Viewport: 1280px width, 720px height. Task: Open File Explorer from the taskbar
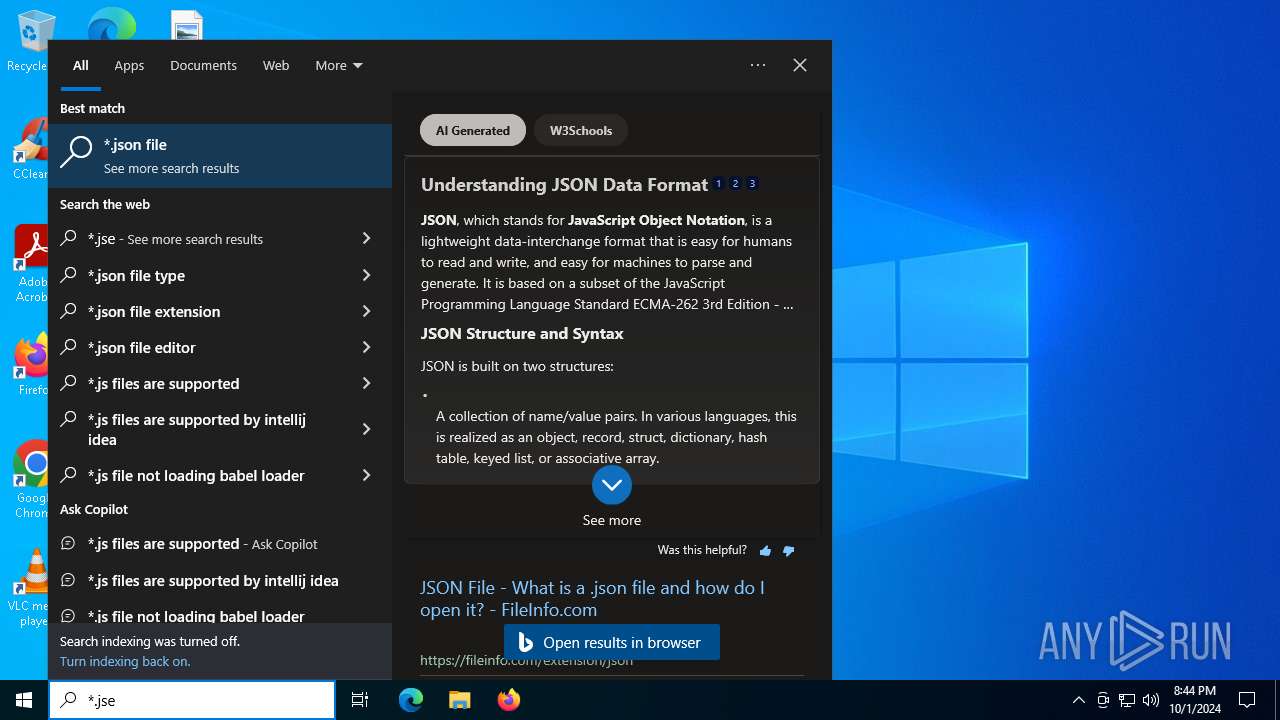click(x=459, y=700)
